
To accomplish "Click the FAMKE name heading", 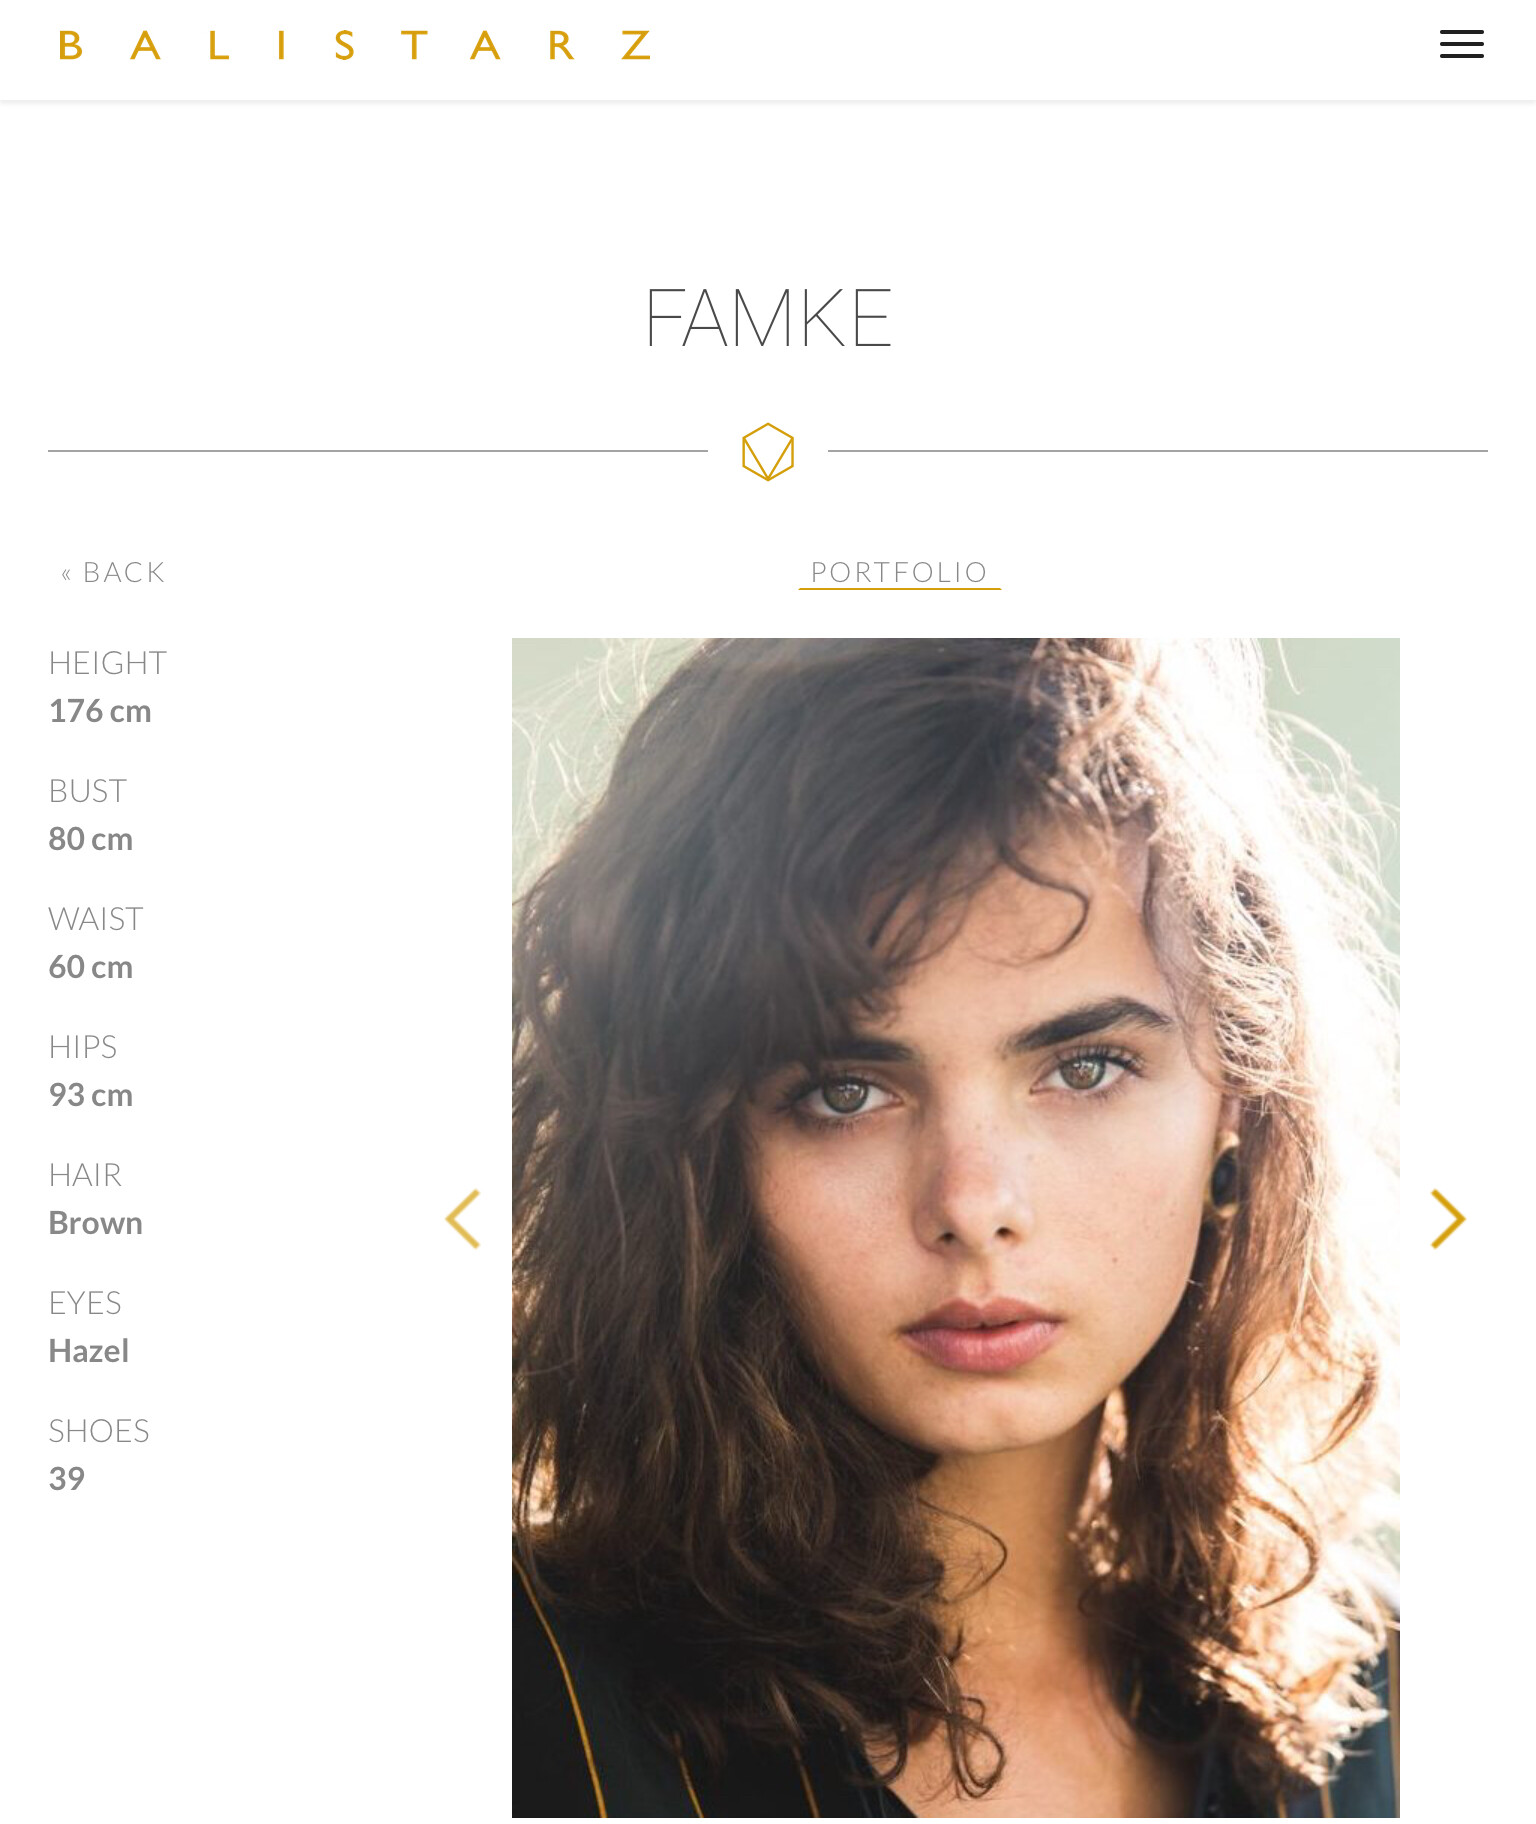I will 768,318.
